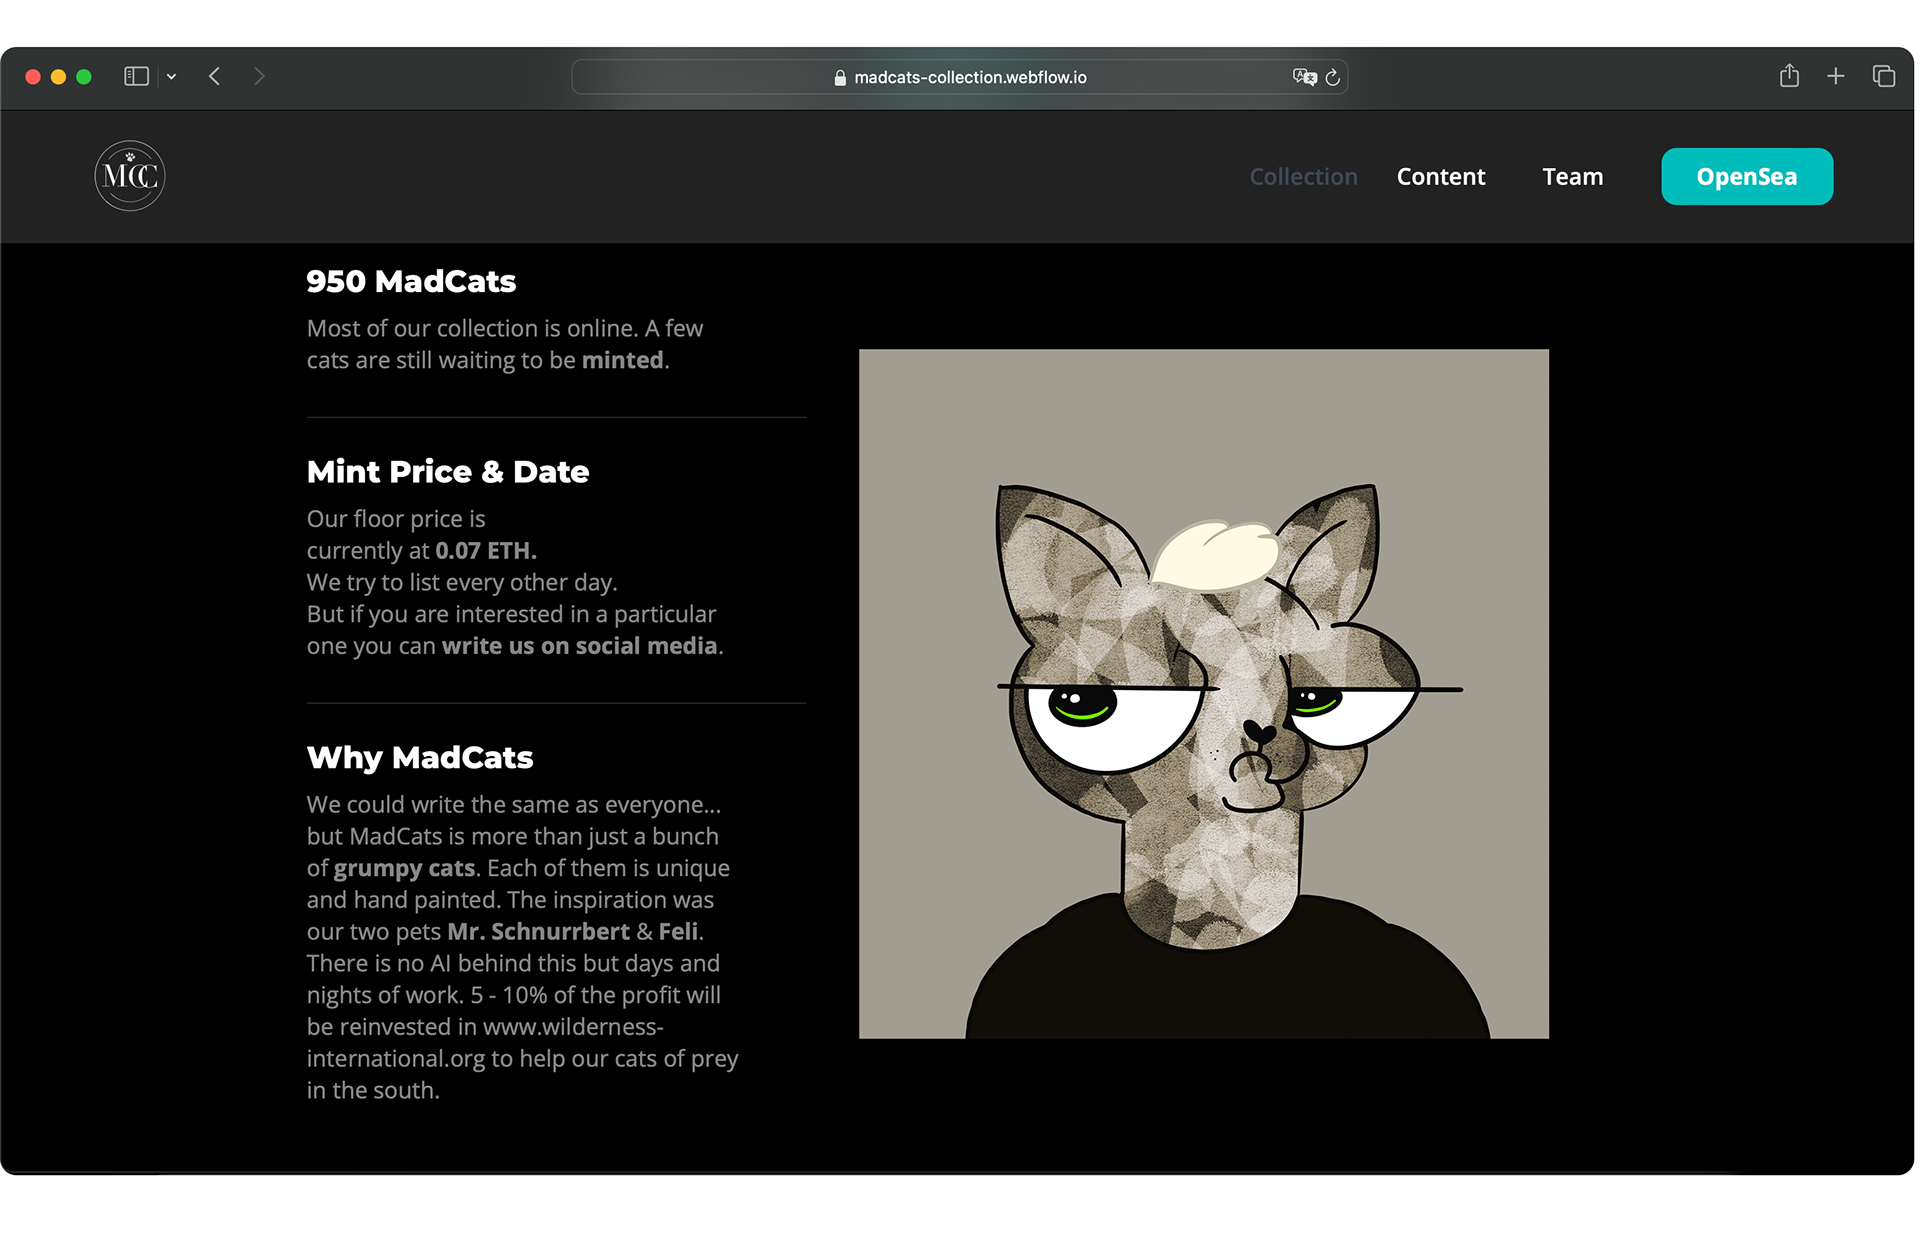Click the grumpy cat artwork image
Image resolution: width=1920 pixels, height=1247 pixels.
coord(1203,693)
